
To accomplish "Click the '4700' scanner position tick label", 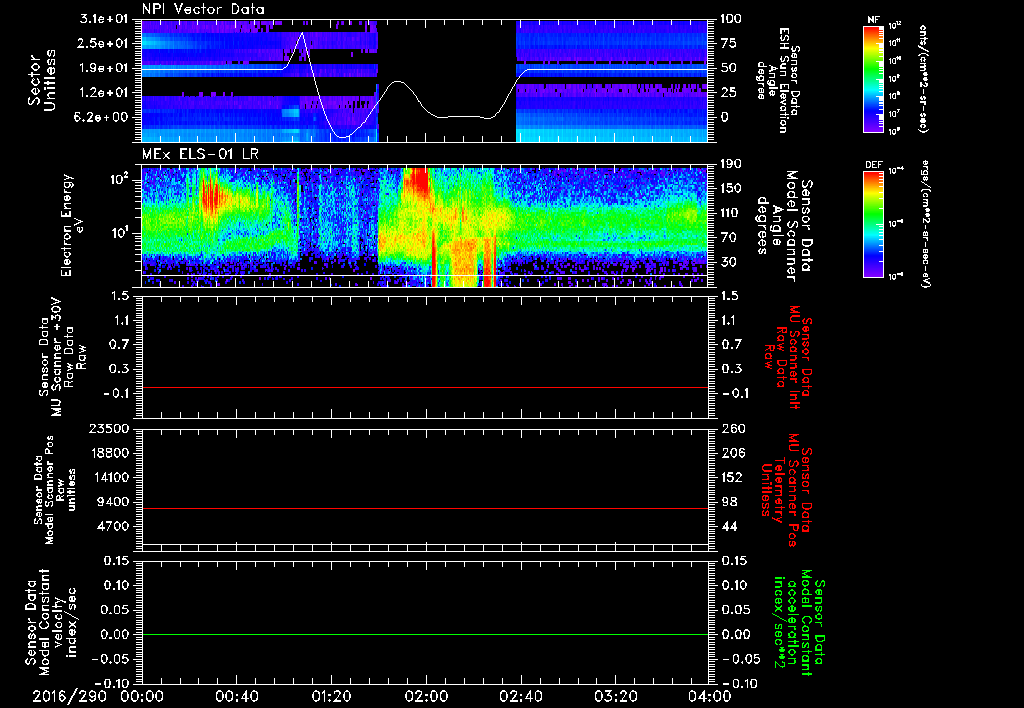I will (x=113, y=526).
